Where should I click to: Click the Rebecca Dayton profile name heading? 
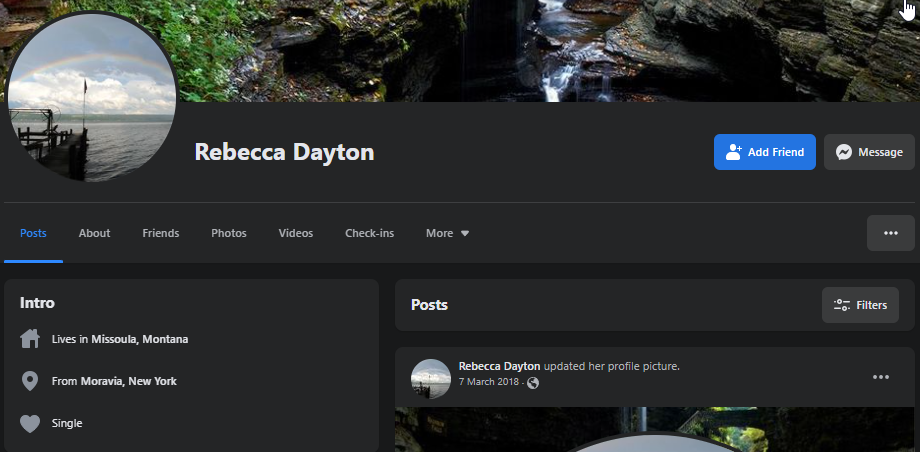click(x=284, y=152)
